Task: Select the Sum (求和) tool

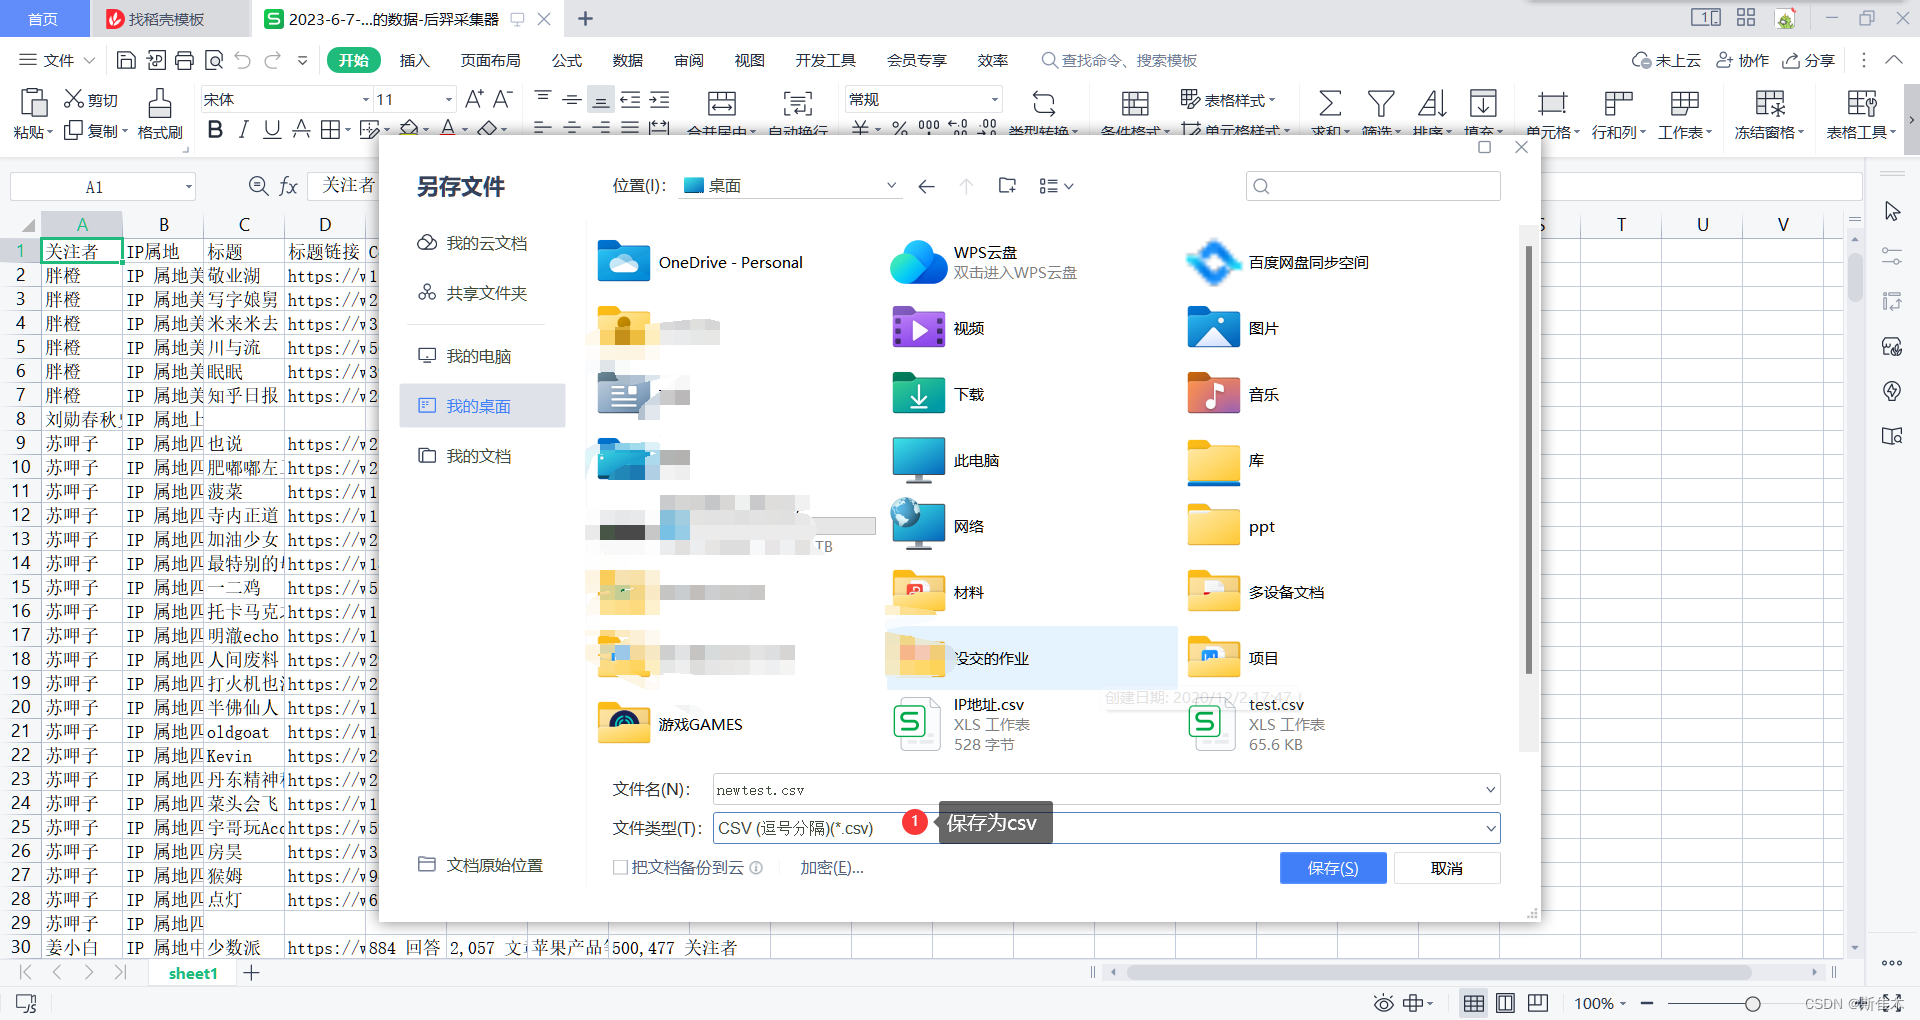Action: (1329, 112)
